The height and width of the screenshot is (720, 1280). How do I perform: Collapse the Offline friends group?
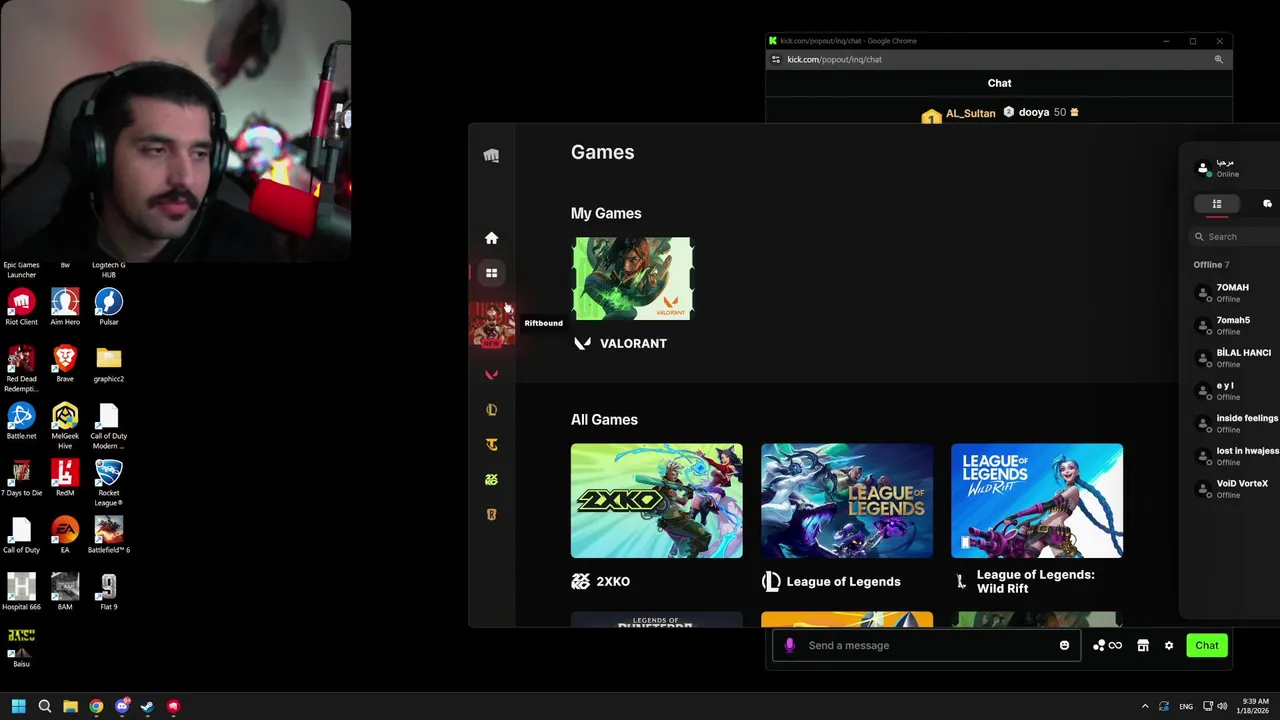pyautogui.click(x=1211, y=265)
